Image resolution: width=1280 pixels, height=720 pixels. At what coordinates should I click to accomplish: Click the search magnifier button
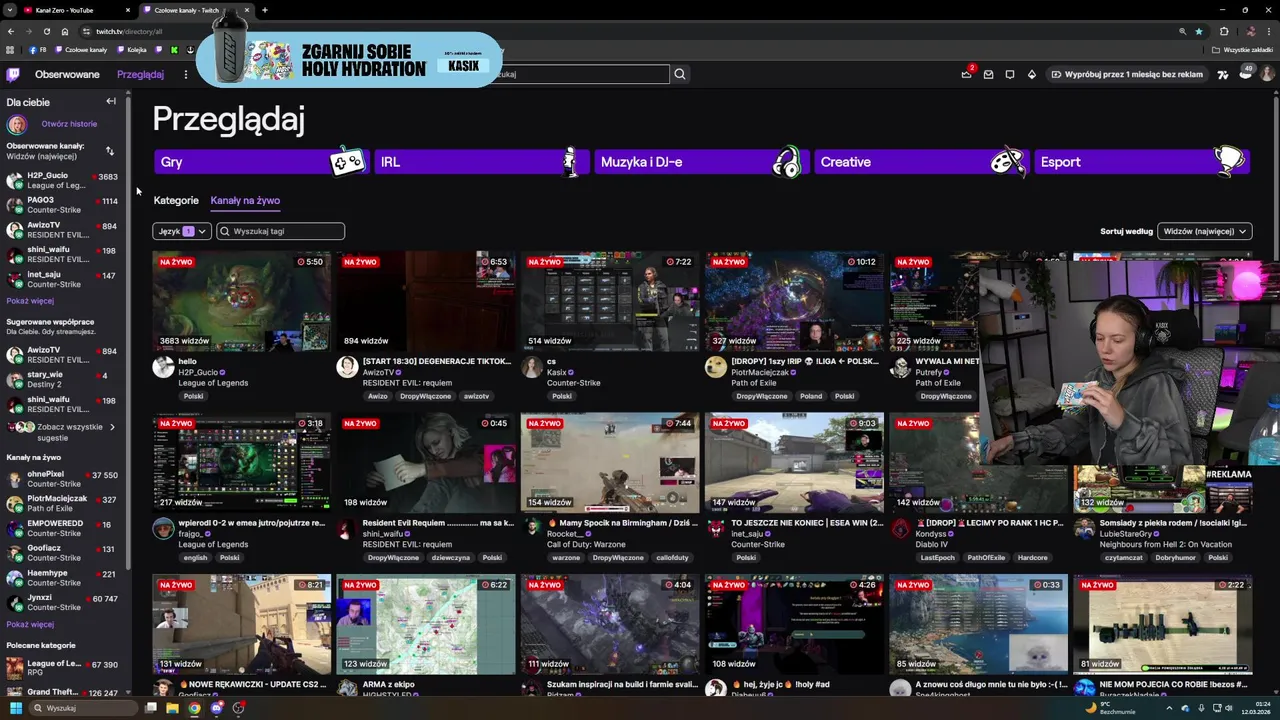point(680,74)
